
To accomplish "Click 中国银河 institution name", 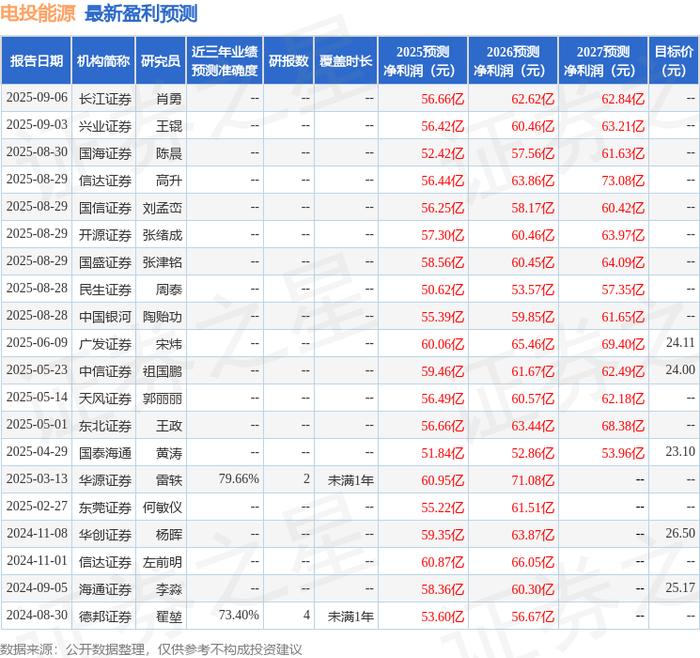I will coord(105,317).
